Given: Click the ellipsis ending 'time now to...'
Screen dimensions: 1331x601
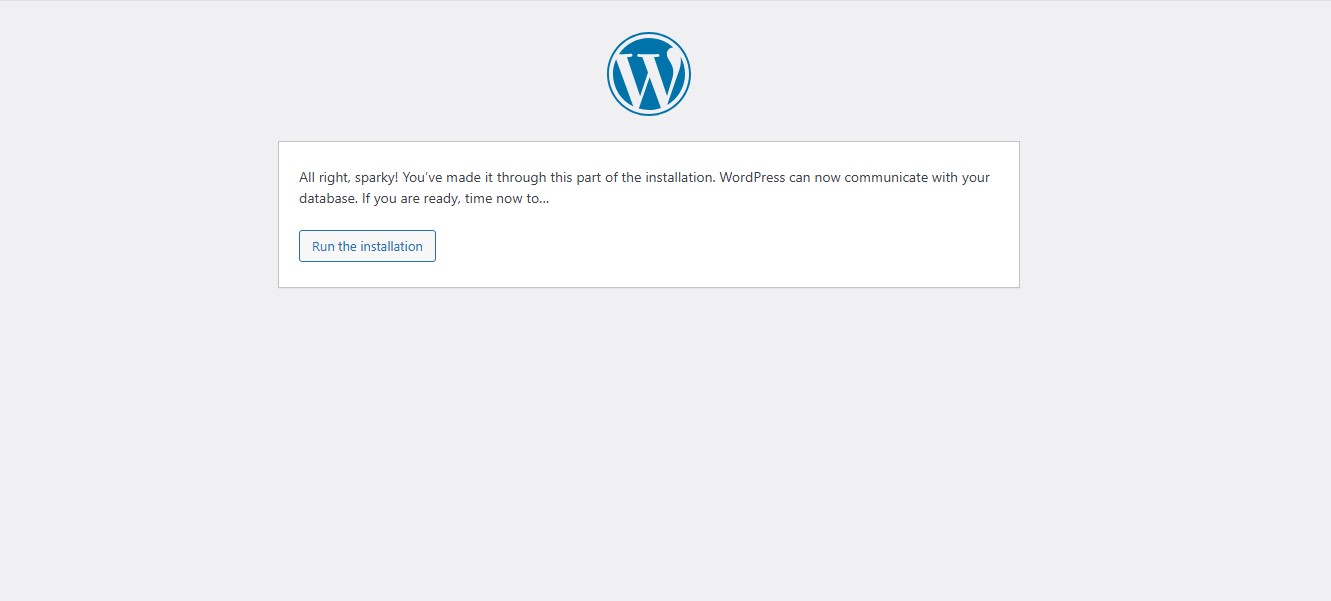Looking at the screenshot, I should tap(542, 198).
